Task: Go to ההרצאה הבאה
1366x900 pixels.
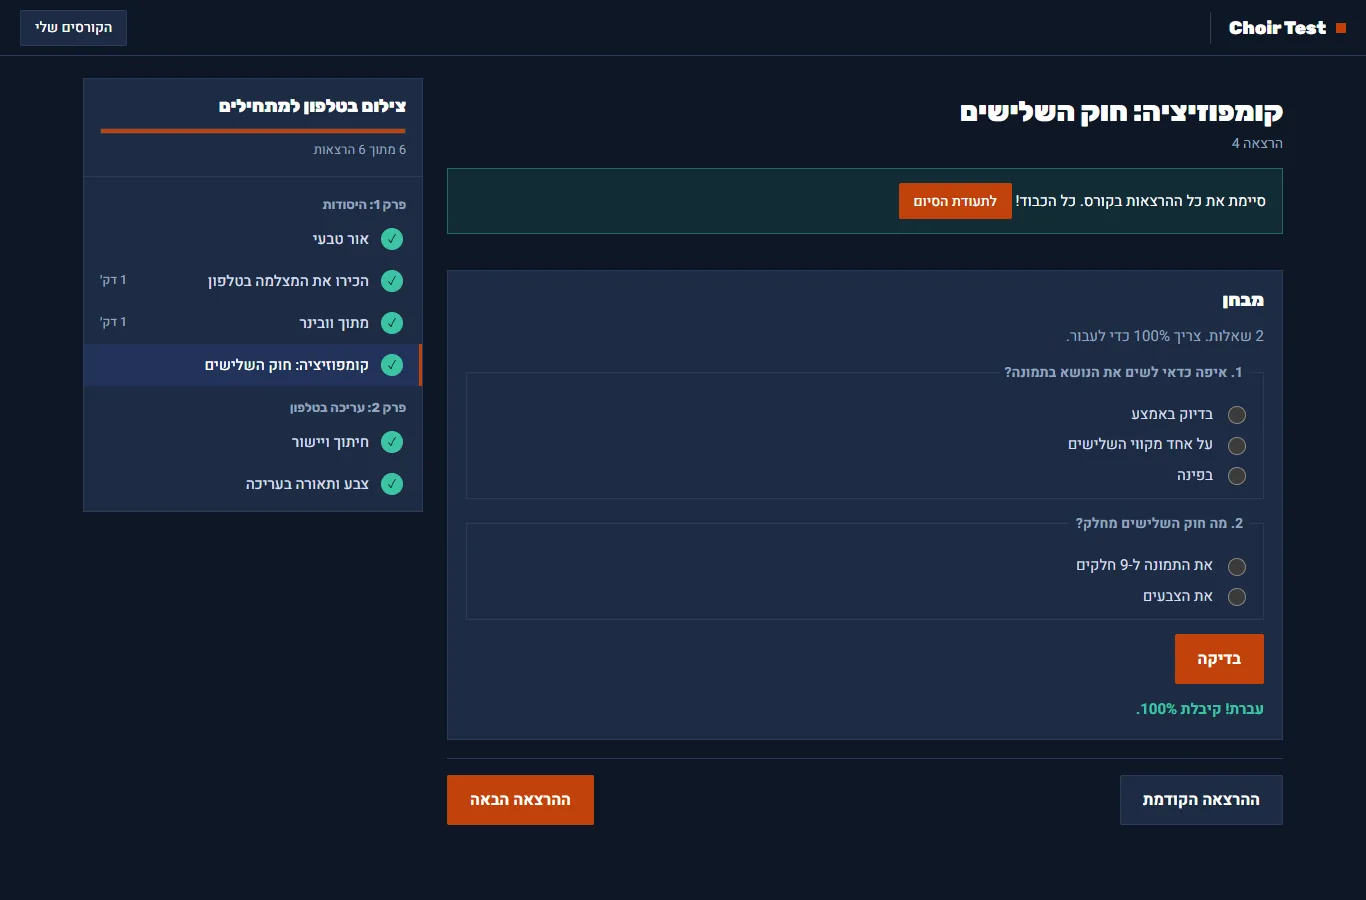Action: [520, 800]
